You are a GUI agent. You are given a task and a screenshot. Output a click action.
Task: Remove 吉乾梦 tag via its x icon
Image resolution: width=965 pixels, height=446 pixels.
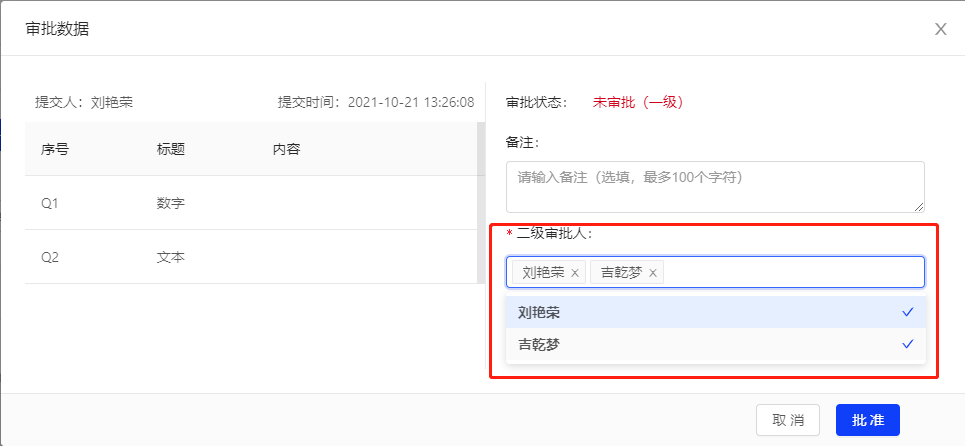click(x=653, y=273)
